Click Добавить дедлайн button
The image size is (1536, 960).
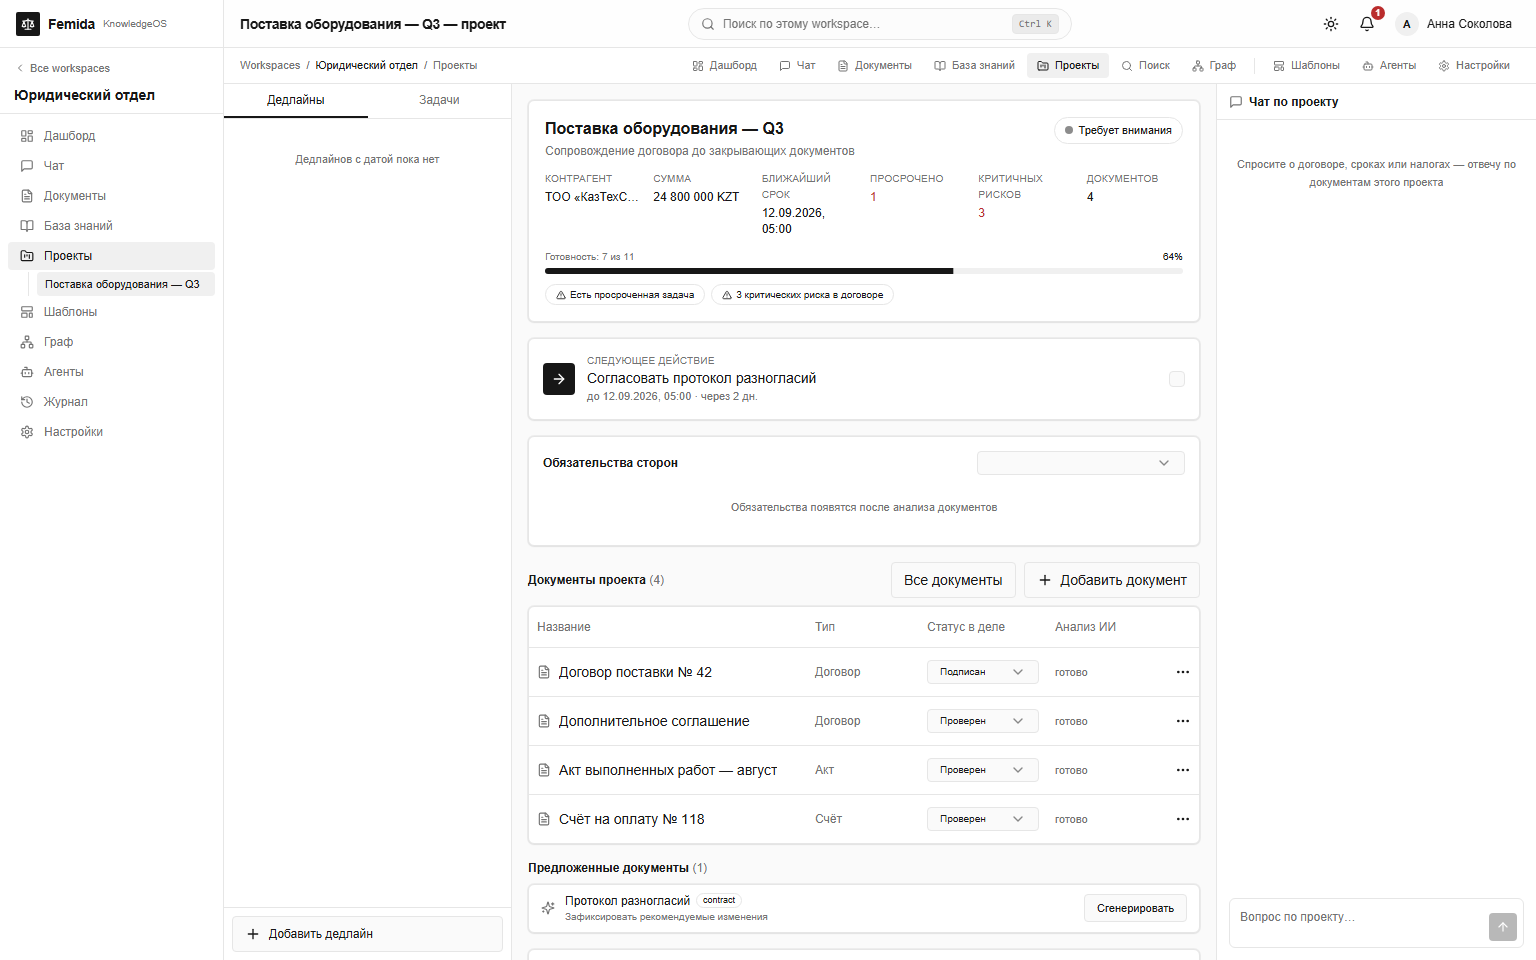click(367, 934)
